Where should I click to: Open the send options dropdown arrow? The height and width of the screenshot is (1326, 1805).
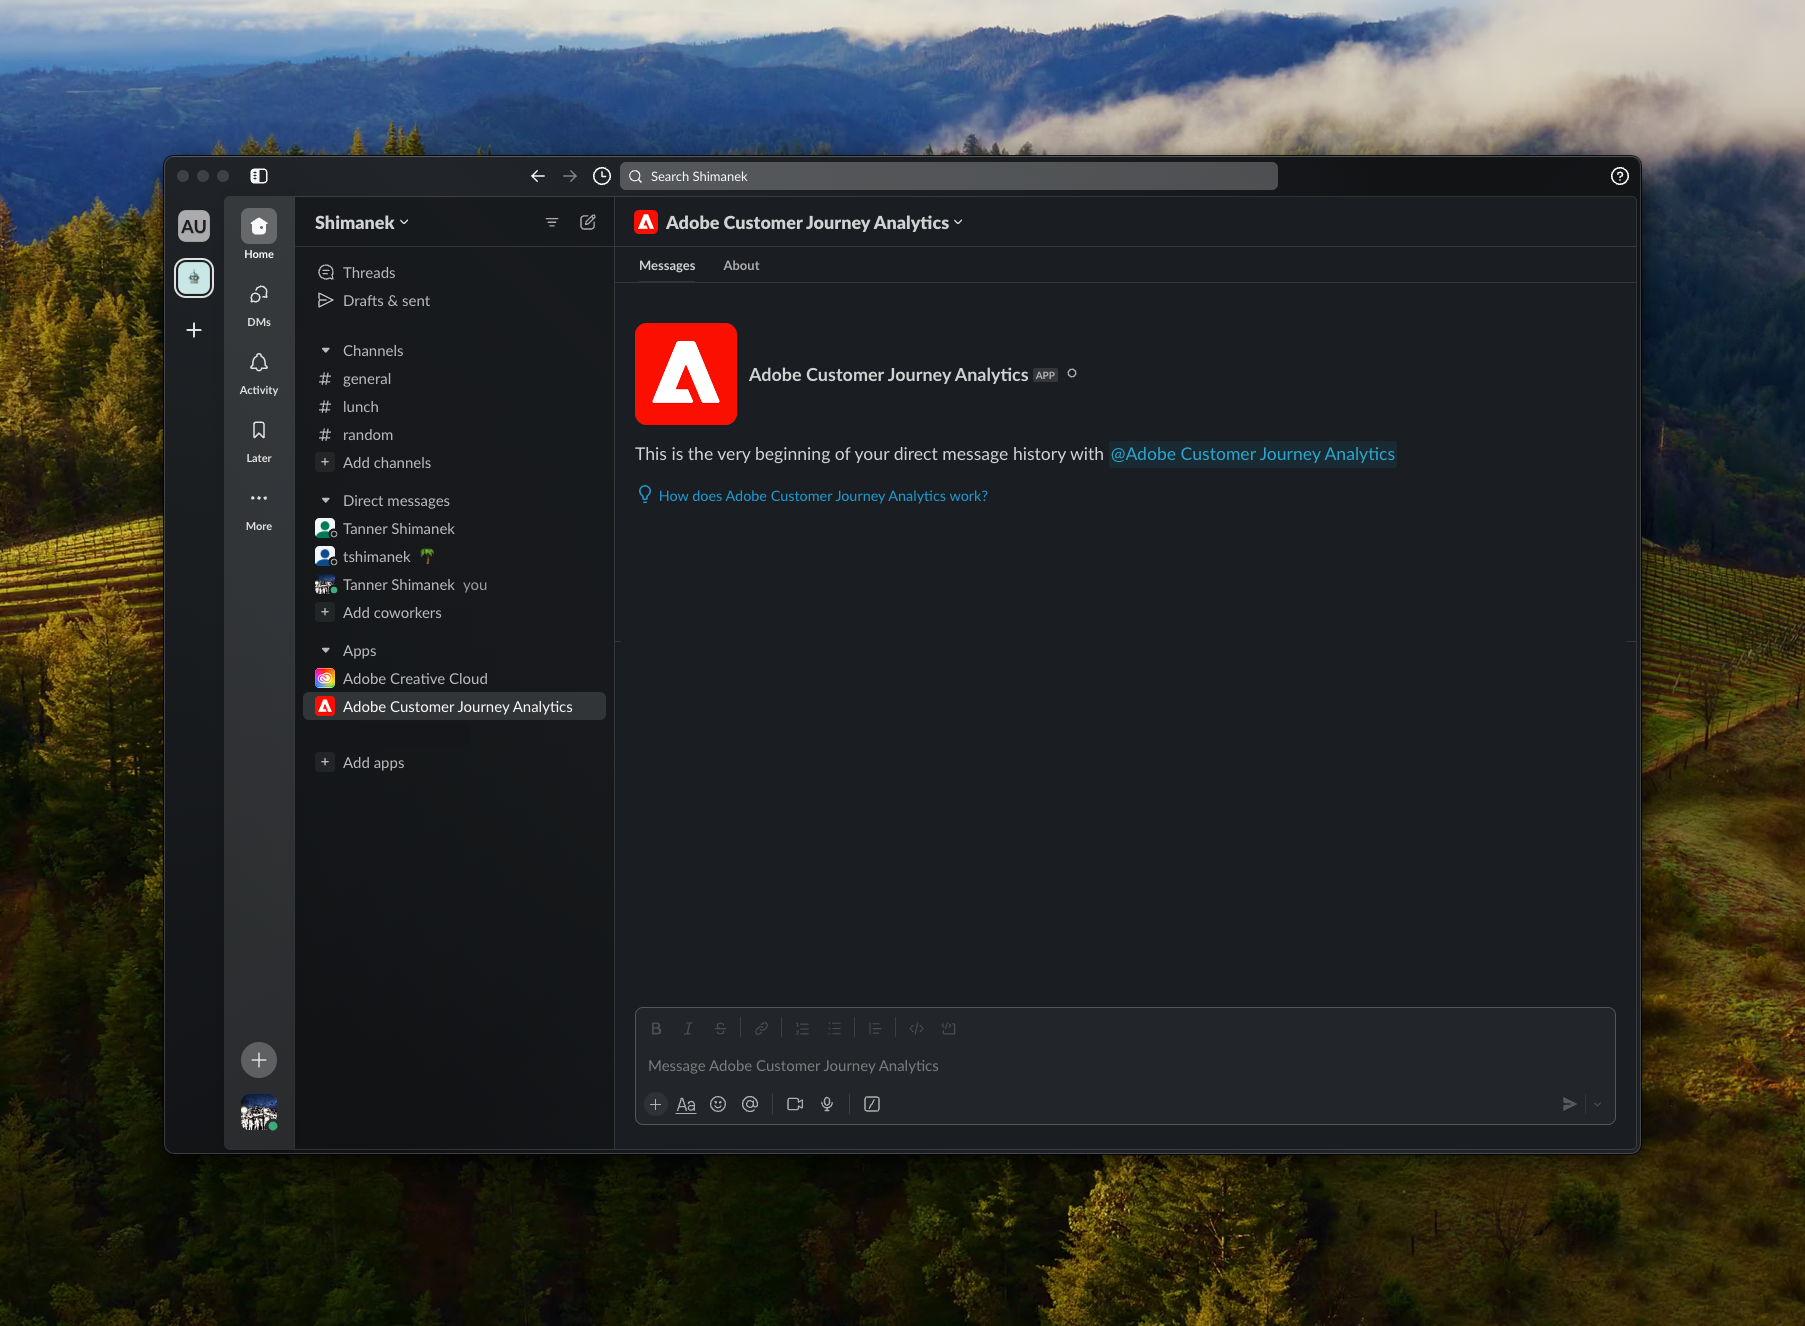(x=1597, y=1104)
